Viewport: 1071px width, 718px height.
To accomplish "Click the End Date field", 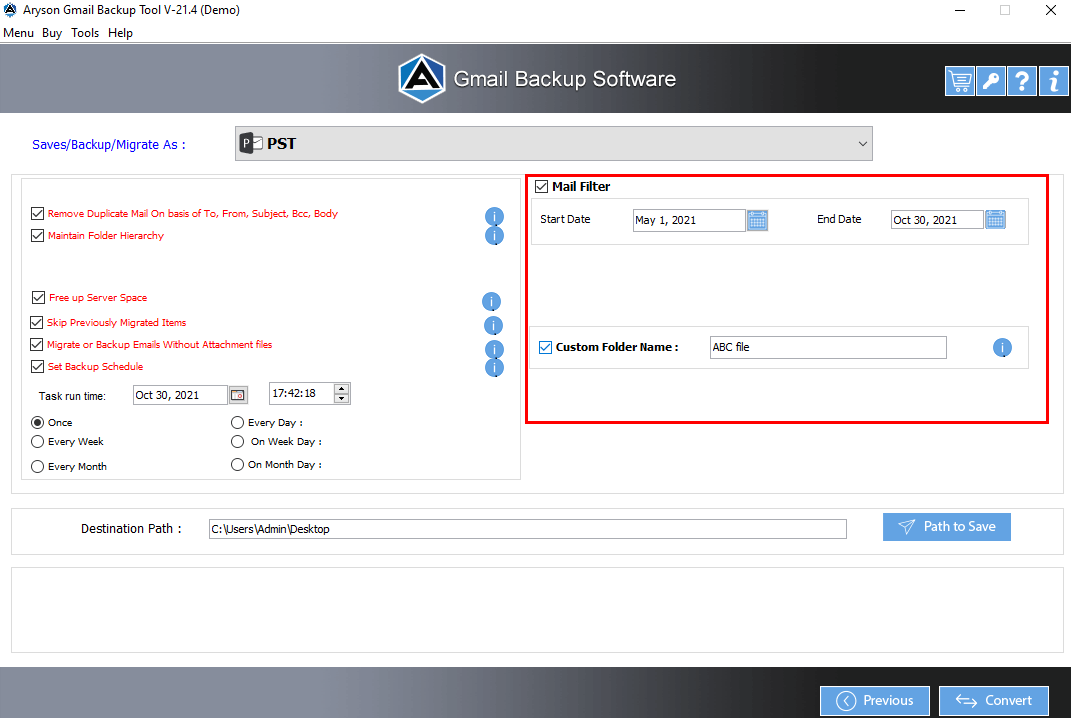I will [936, 220].
